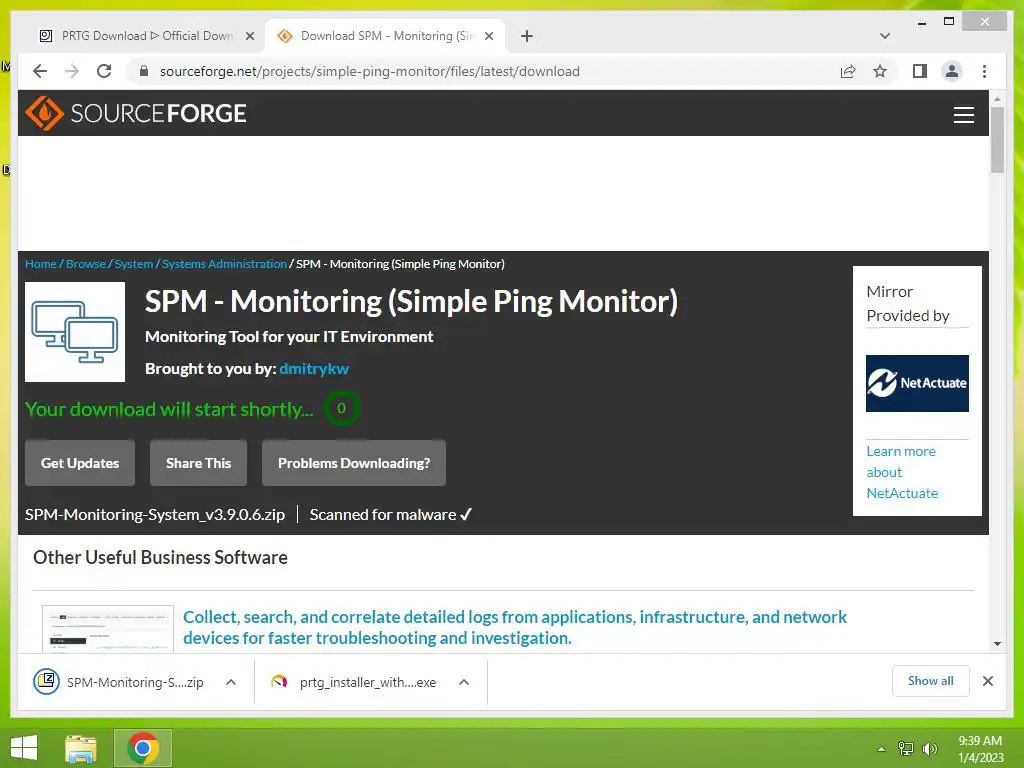
Task: Click the SPM project monitor icon
Action: 75,332
